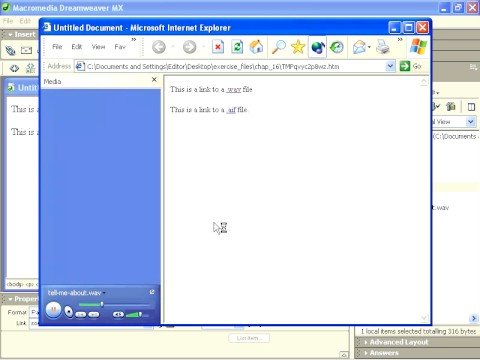This screenshot has height=360, width=480.
Task: Stop page loading with red X icon
Action: coord(218,47)
